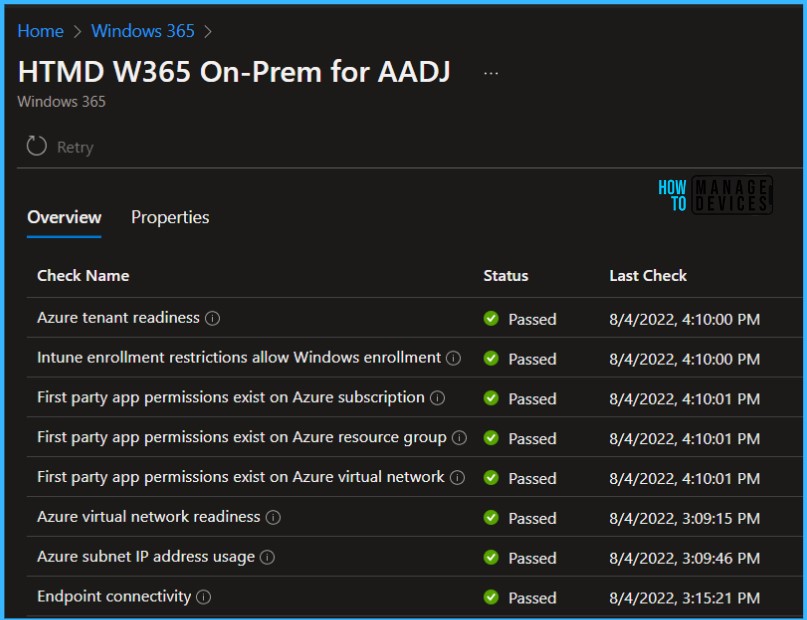Click the Retry label text
Viewport: 807px width, 620px height.
pyautogui.click(x=75, y=147)
